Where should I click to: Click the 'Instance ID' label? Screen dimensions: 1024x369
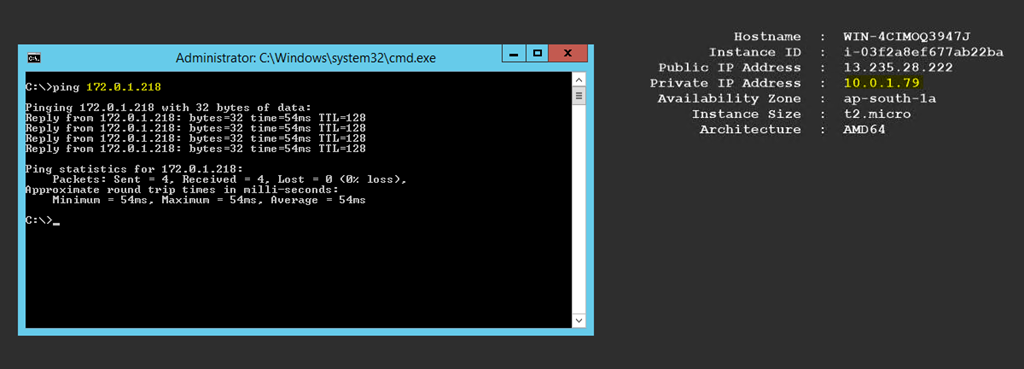click(x=755, y=52)
